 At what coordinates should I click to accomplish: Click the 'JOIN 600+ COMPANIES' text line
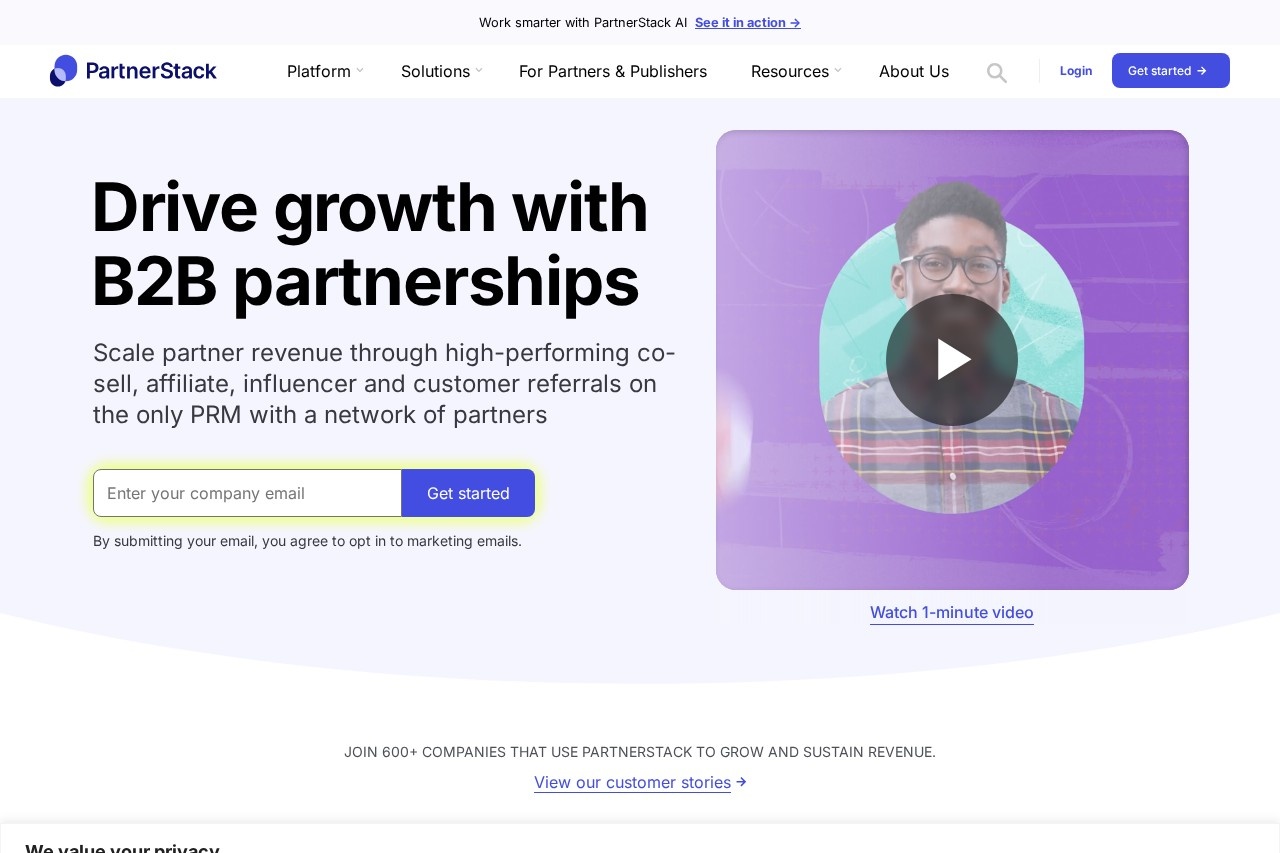click(x=640, y=752)
